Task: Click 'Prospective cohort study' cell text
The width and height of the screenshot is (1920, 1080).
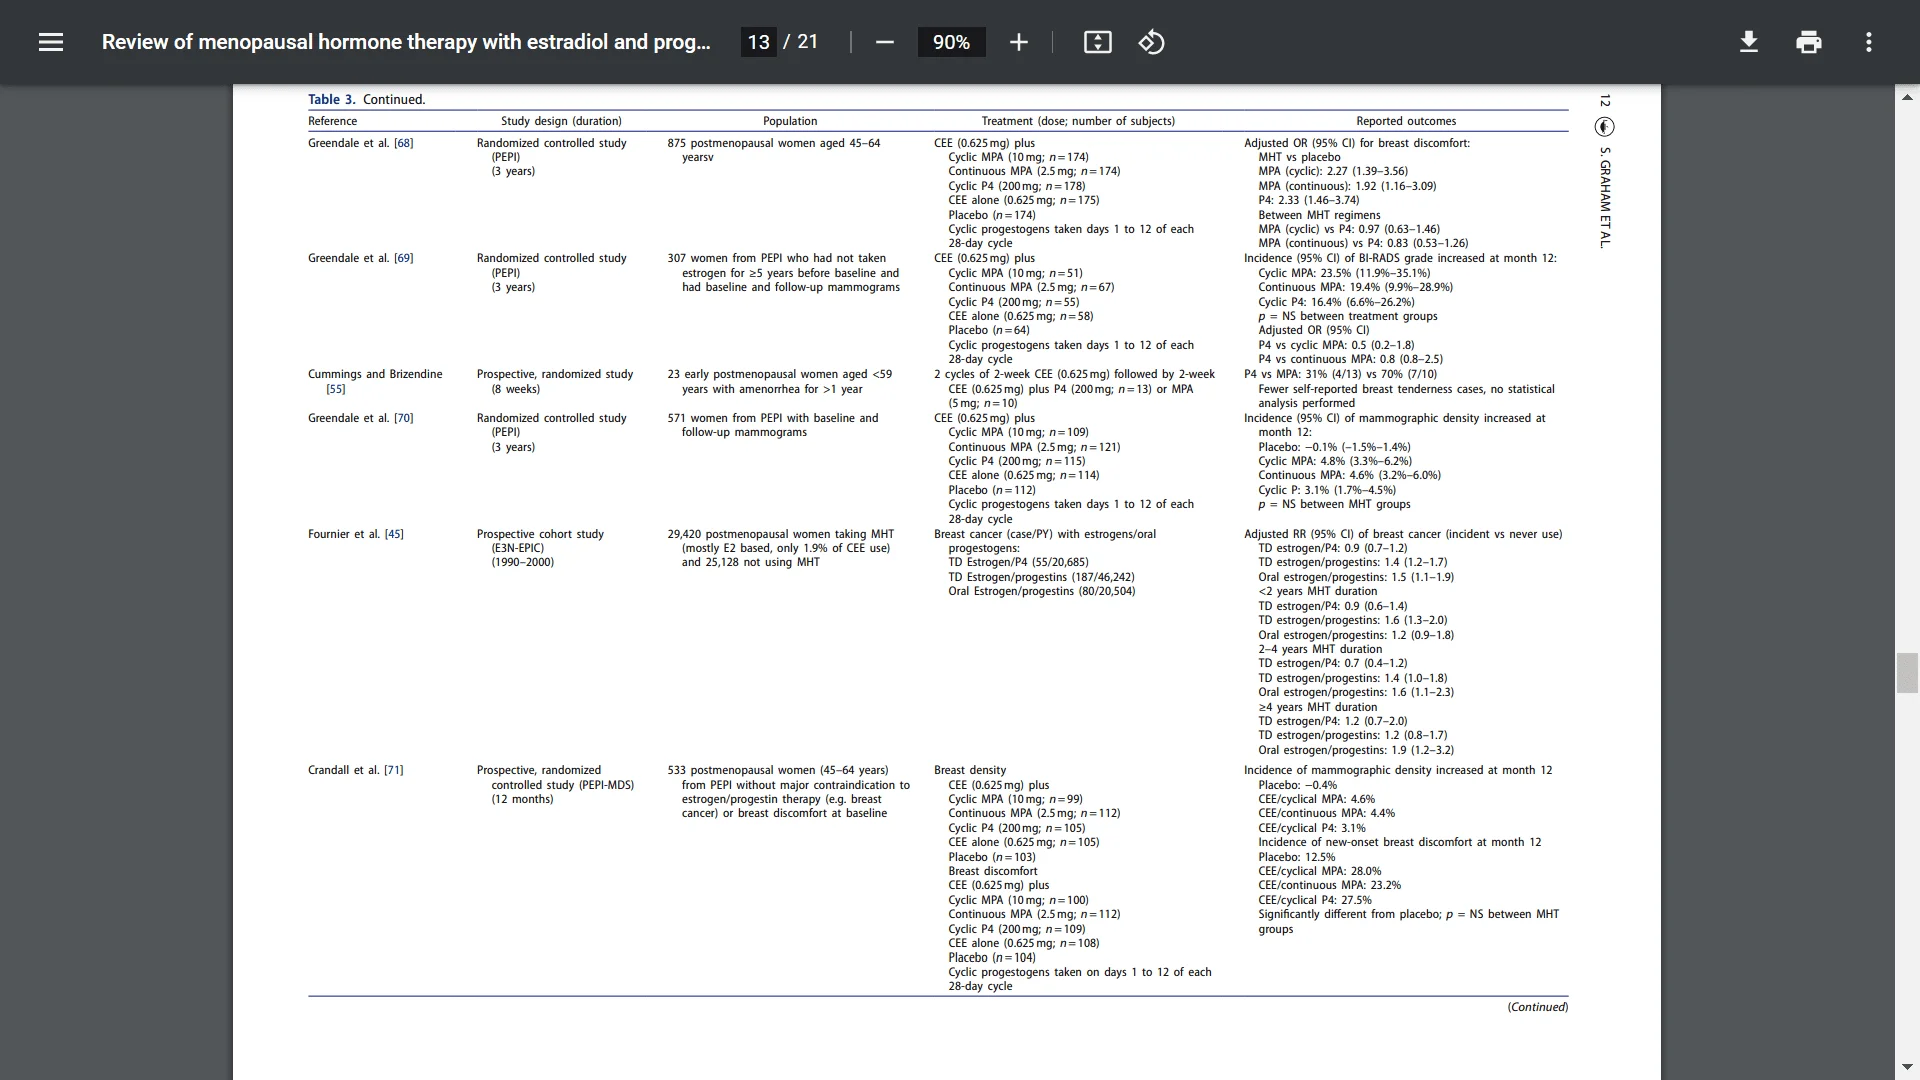Action: pyautogui.click(x=540, y=534)
